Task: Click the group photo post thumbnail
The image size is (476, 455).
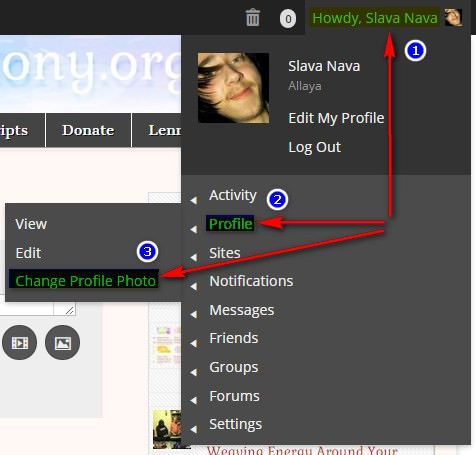Action: click(167, 429)
